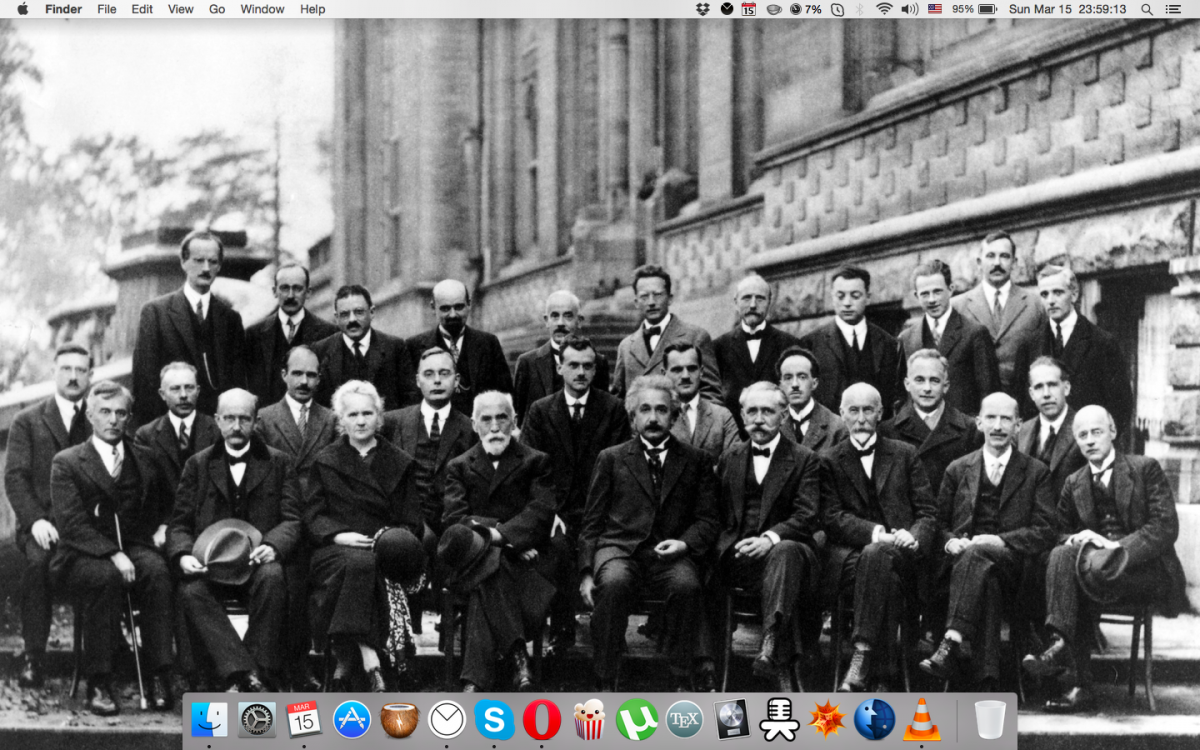1200x750 pixels.
Task: Open the View menu
Action: point(181,9)
